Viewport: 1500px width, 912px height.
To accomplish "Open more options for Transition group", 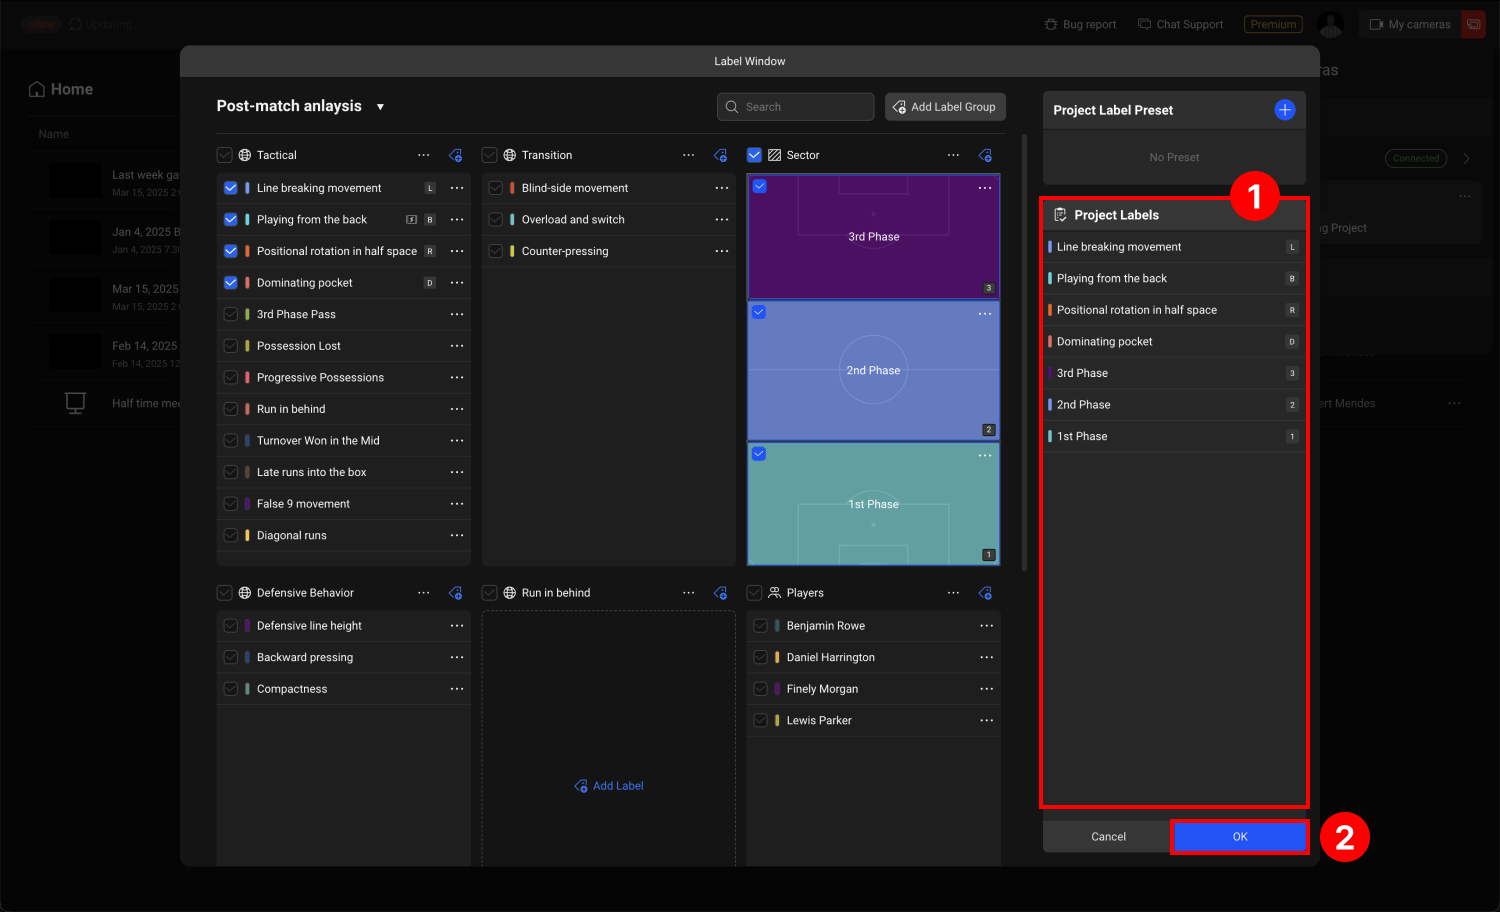I will point(689,155).
